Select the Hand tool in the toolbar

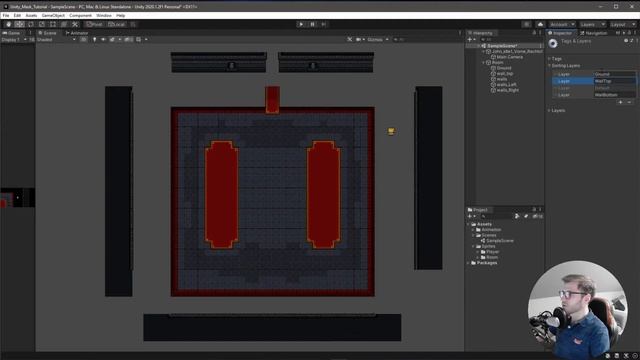coord(9,24)
